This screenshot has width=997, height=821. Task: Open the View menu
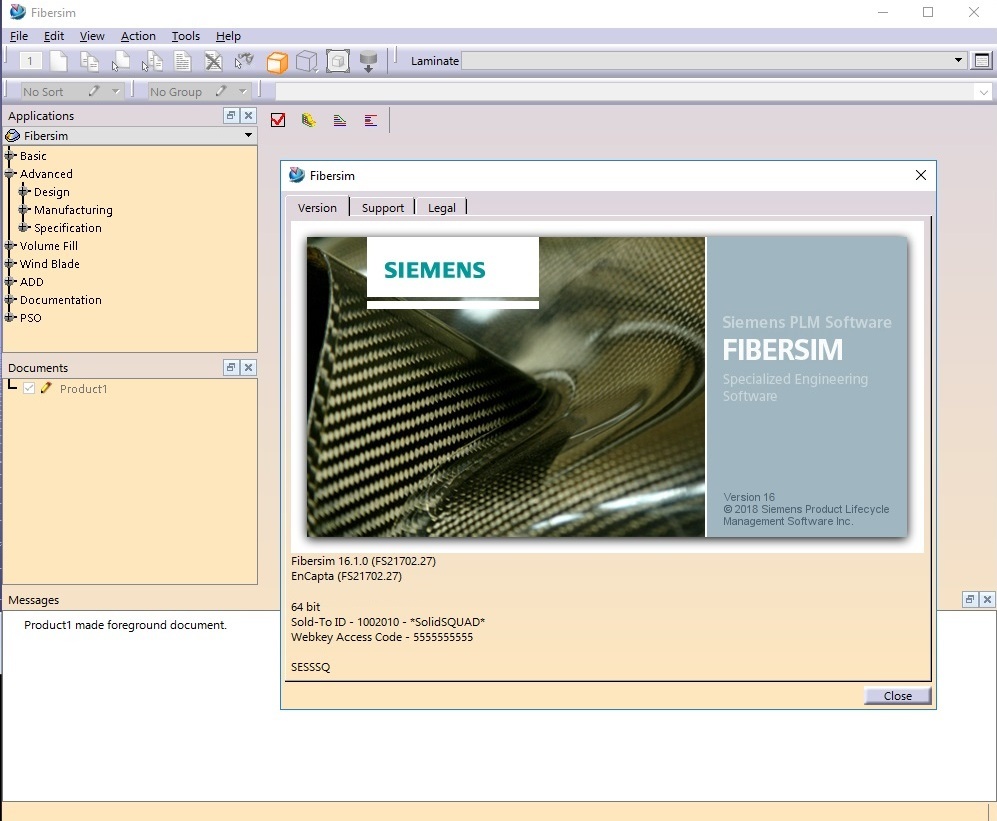(92, 36)
